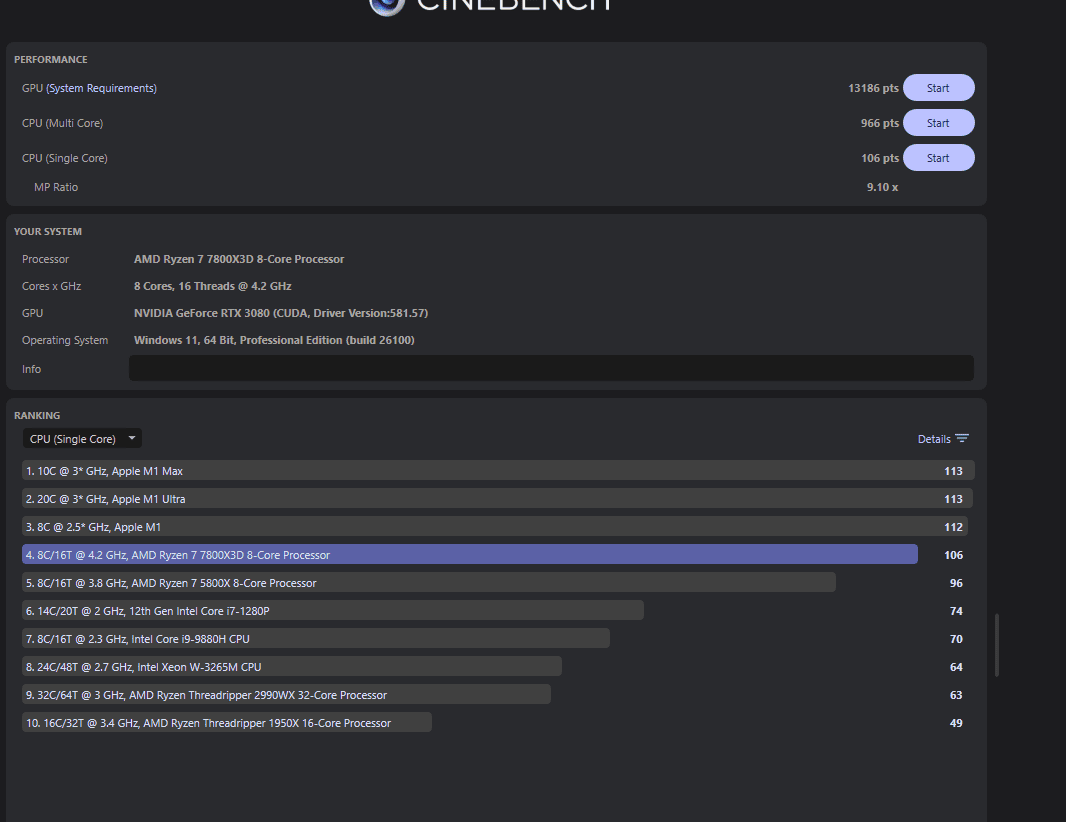Screen dimensions: 1066x822
Task: Click the GPU (System Requirements) label
Action: tap(89, 88)
